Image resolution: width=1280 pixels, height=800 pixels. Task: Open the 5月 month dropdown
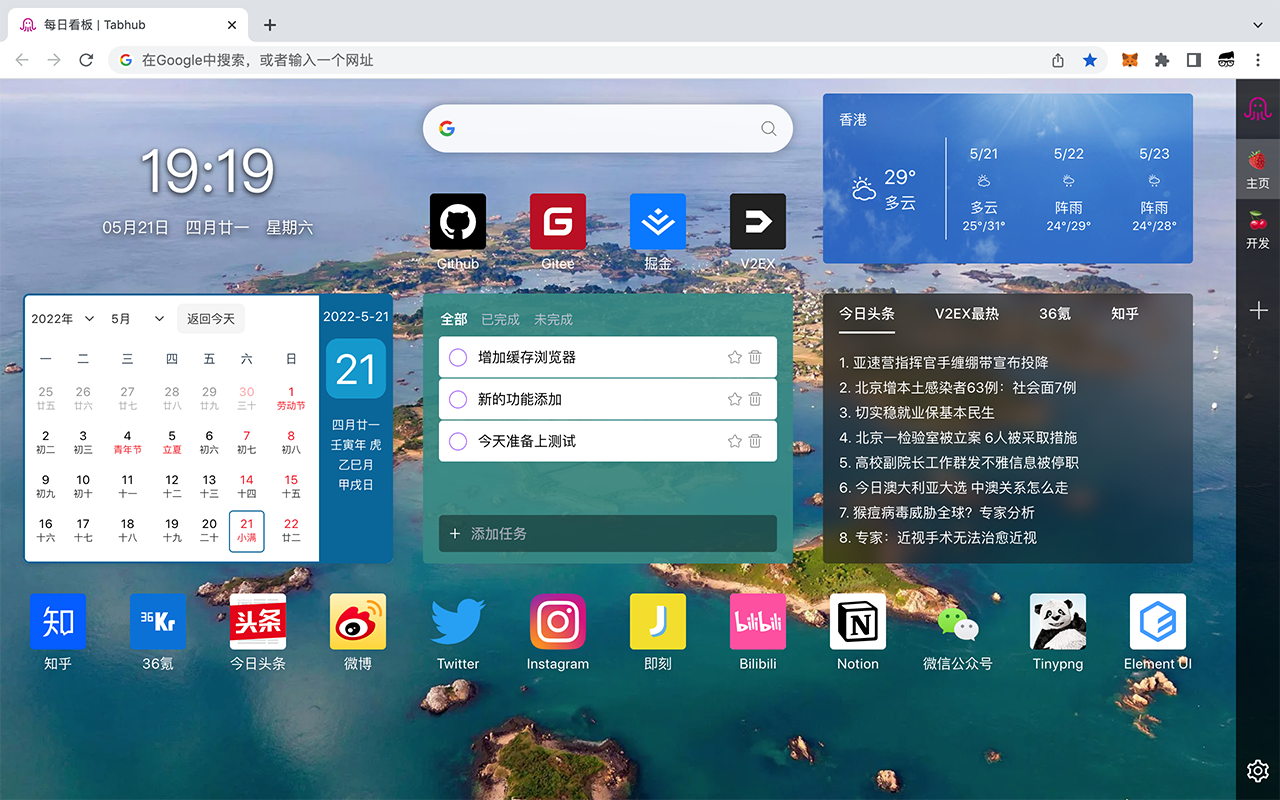pos(135,318)
